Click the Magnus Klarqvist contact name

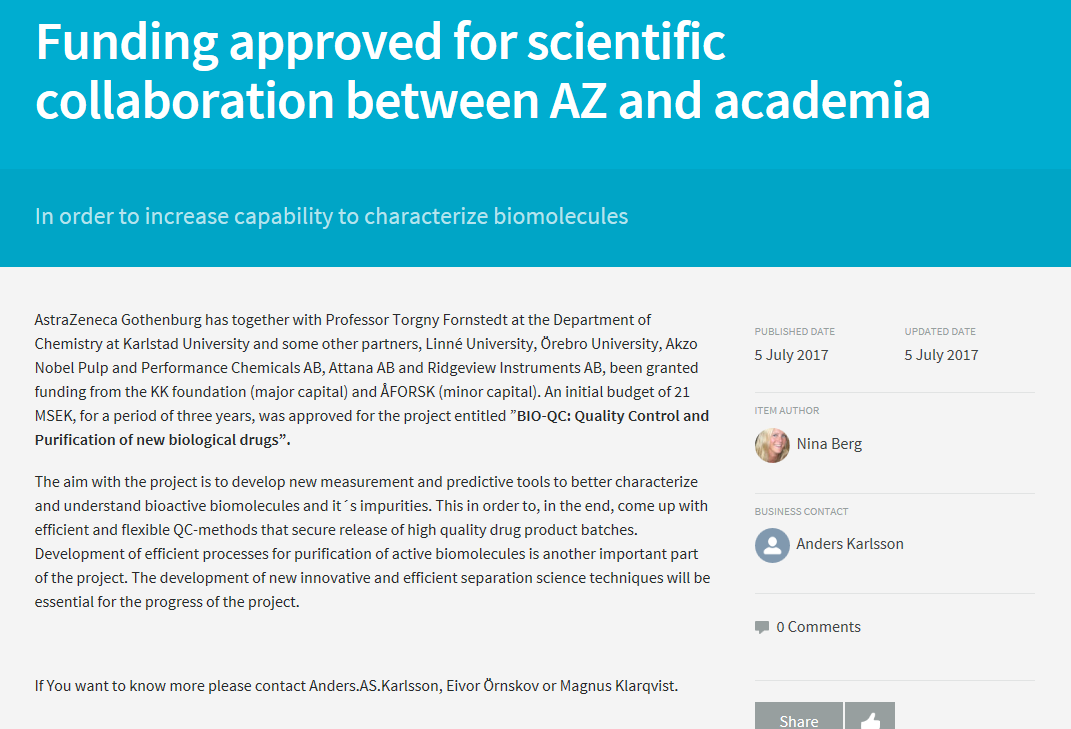617,685
